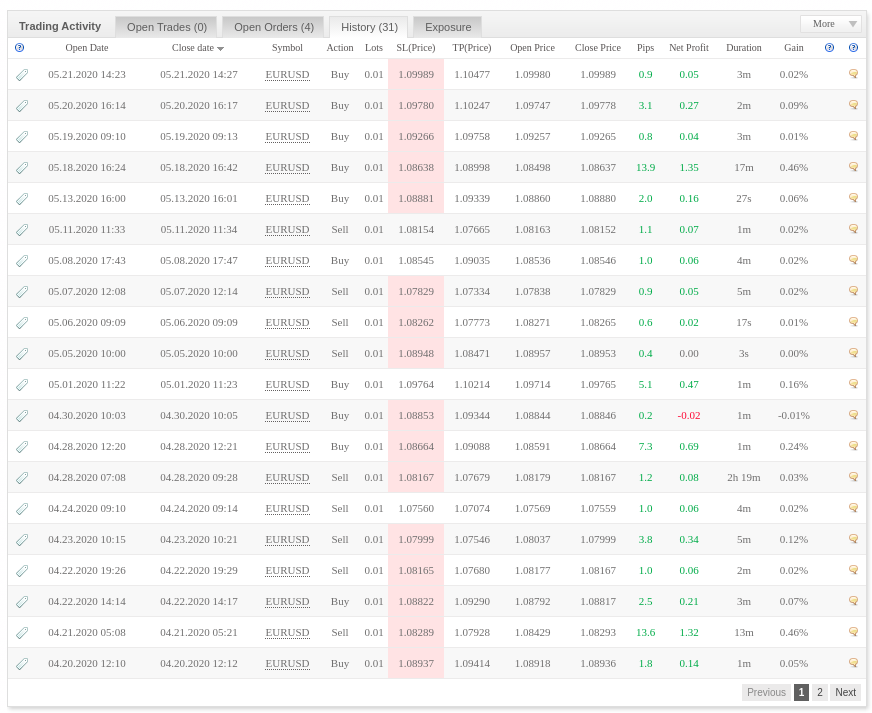Image resolution: width=872 pixels, height=713 pixels.
Task: Sort by Lots column header
Action: [x=374, y=48]
